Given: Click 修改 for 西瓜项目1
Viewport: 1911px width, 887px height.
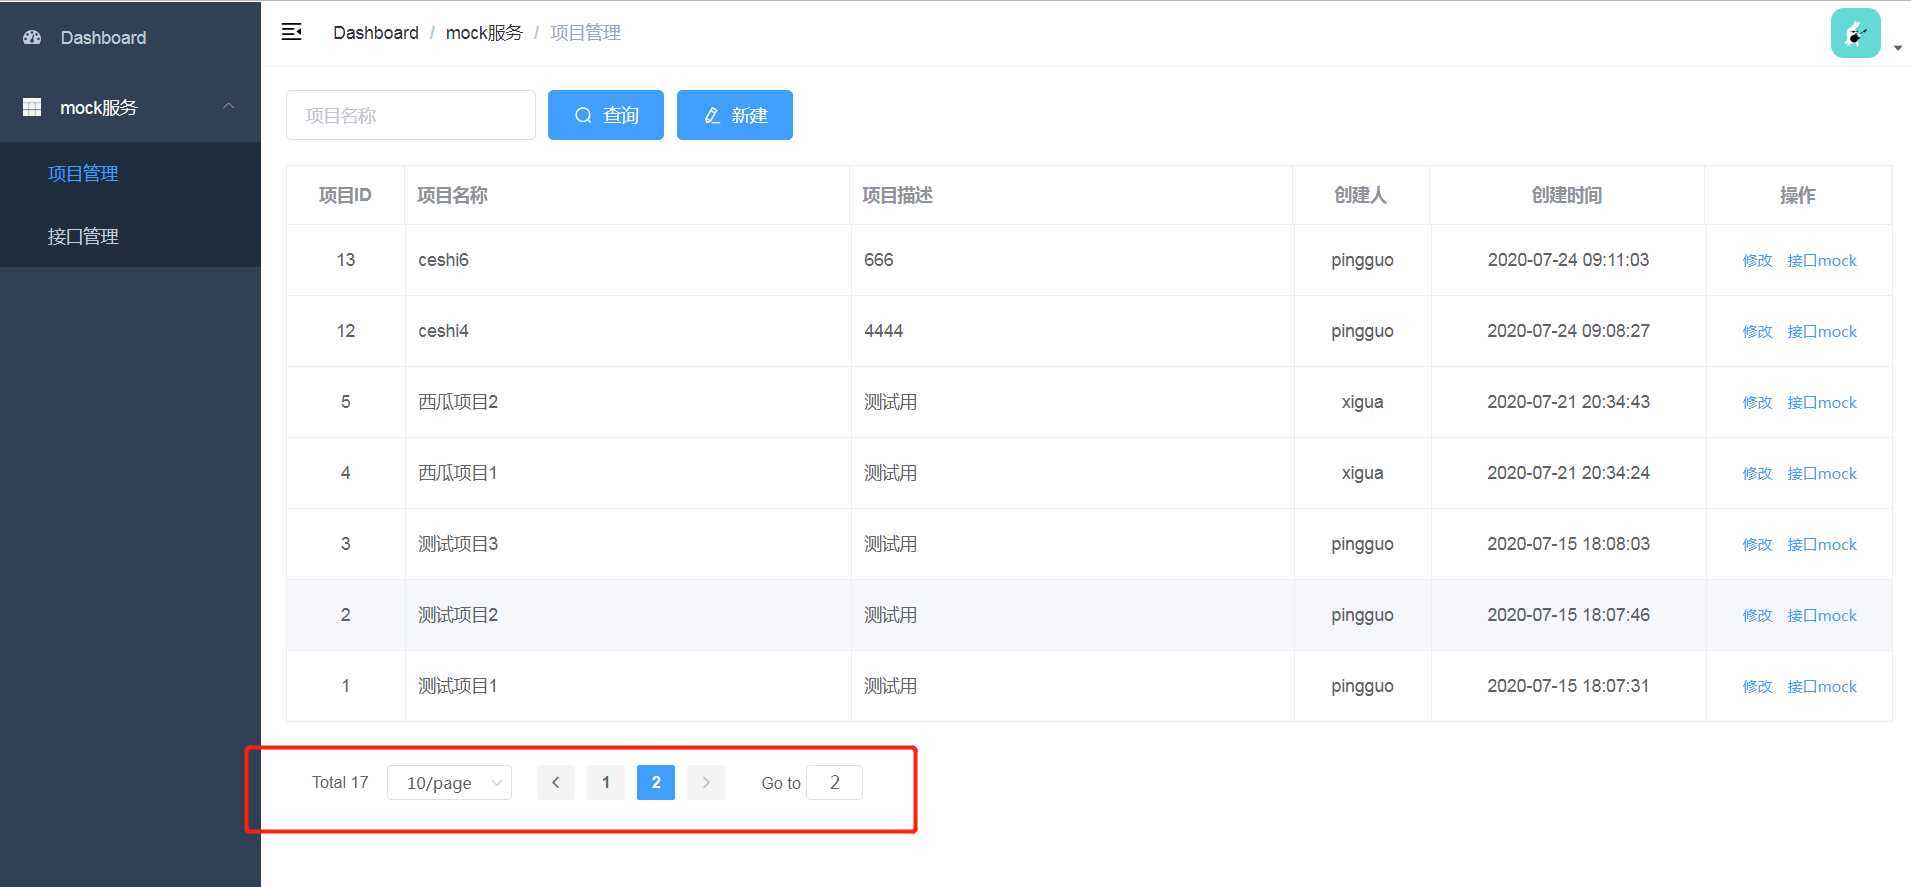Looking at the screenshot, I should pos(1757,473).
